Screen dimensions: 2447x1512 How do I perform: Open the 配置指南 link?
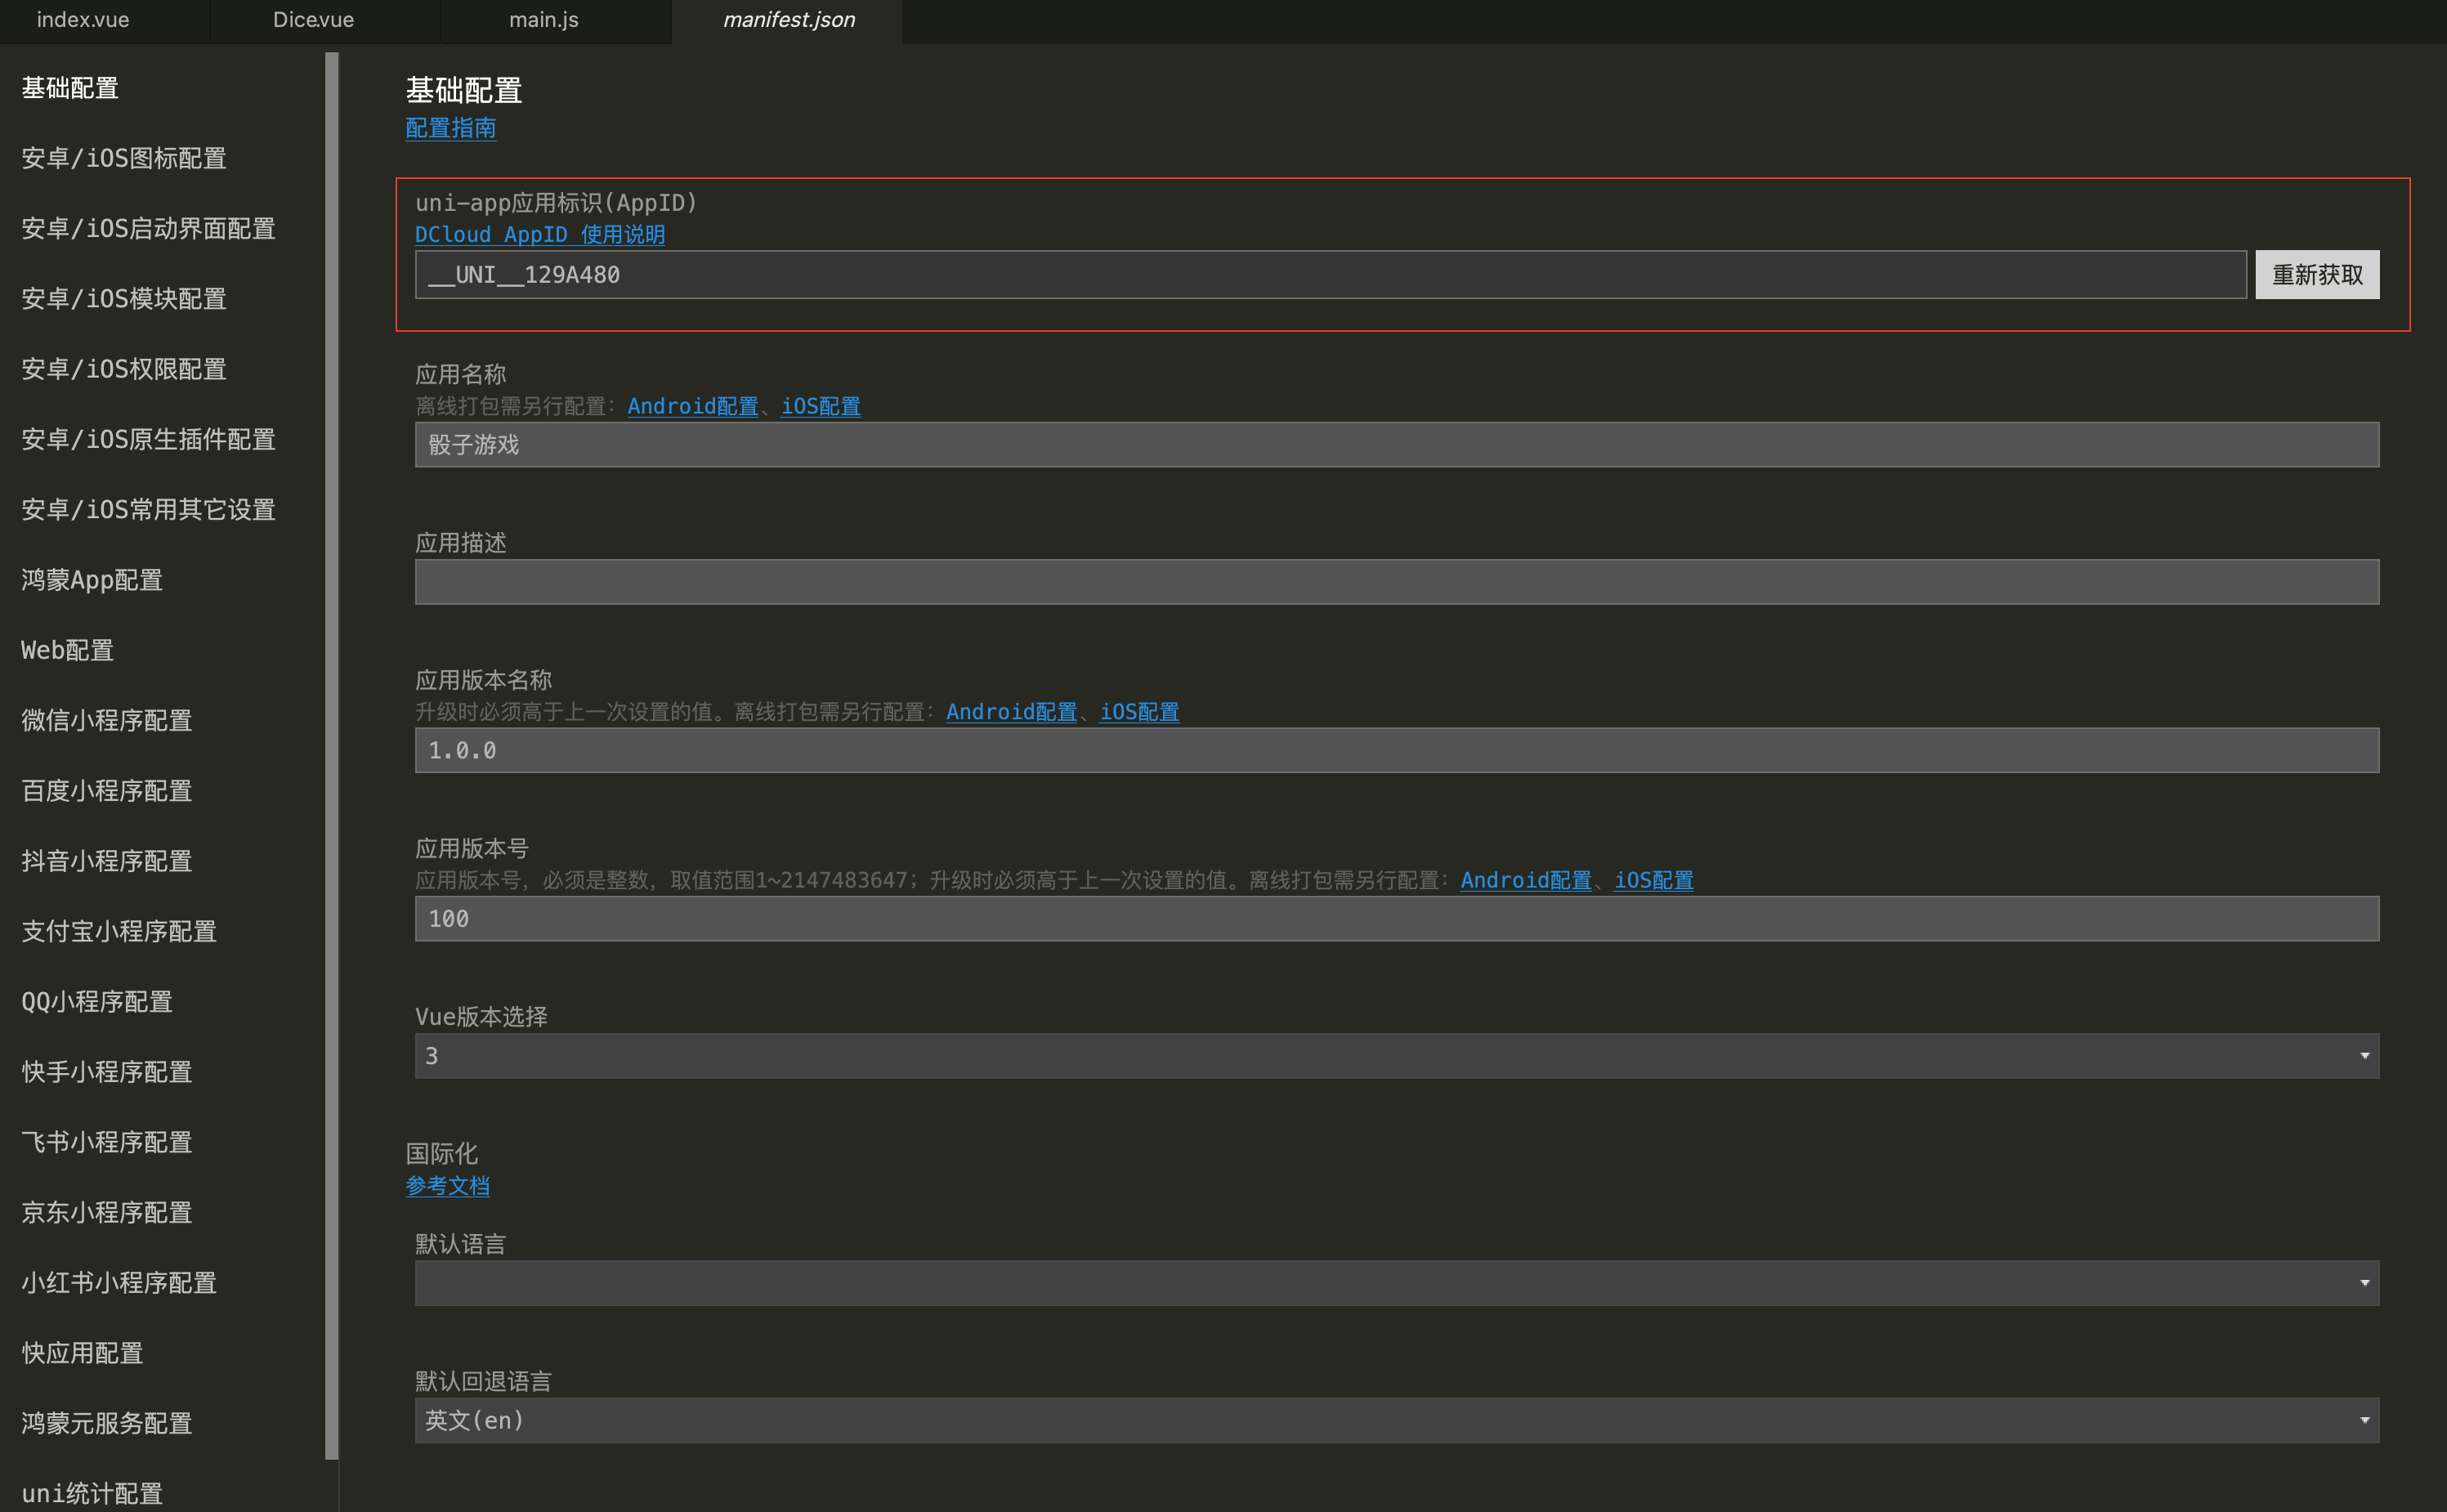point(450,128)
